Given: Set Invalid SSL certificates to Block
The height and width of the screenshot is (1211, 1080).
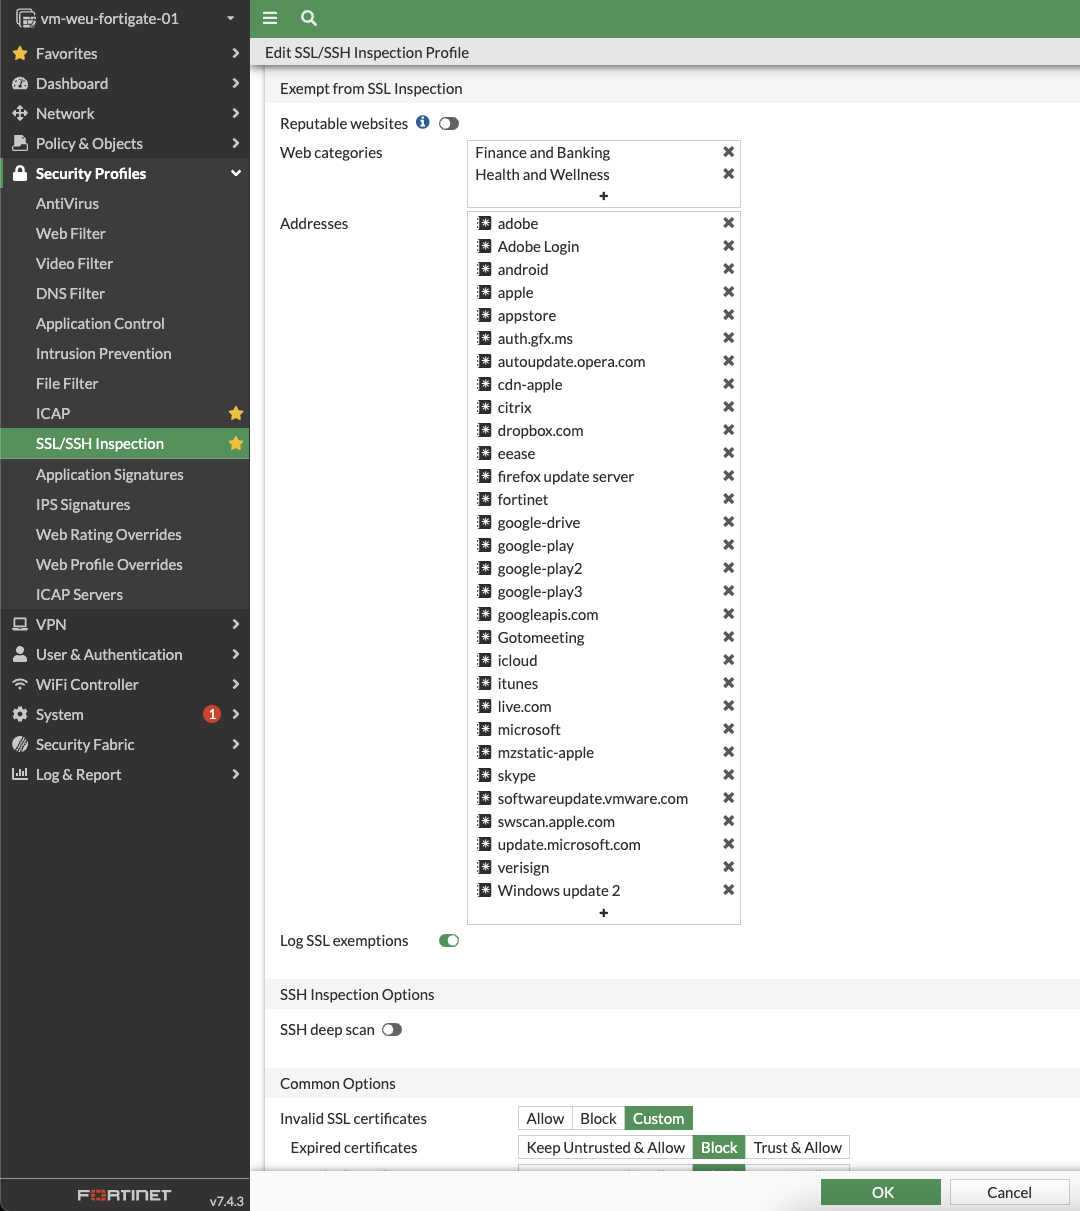Looking at the screenshot, I should coord(598,1118).
